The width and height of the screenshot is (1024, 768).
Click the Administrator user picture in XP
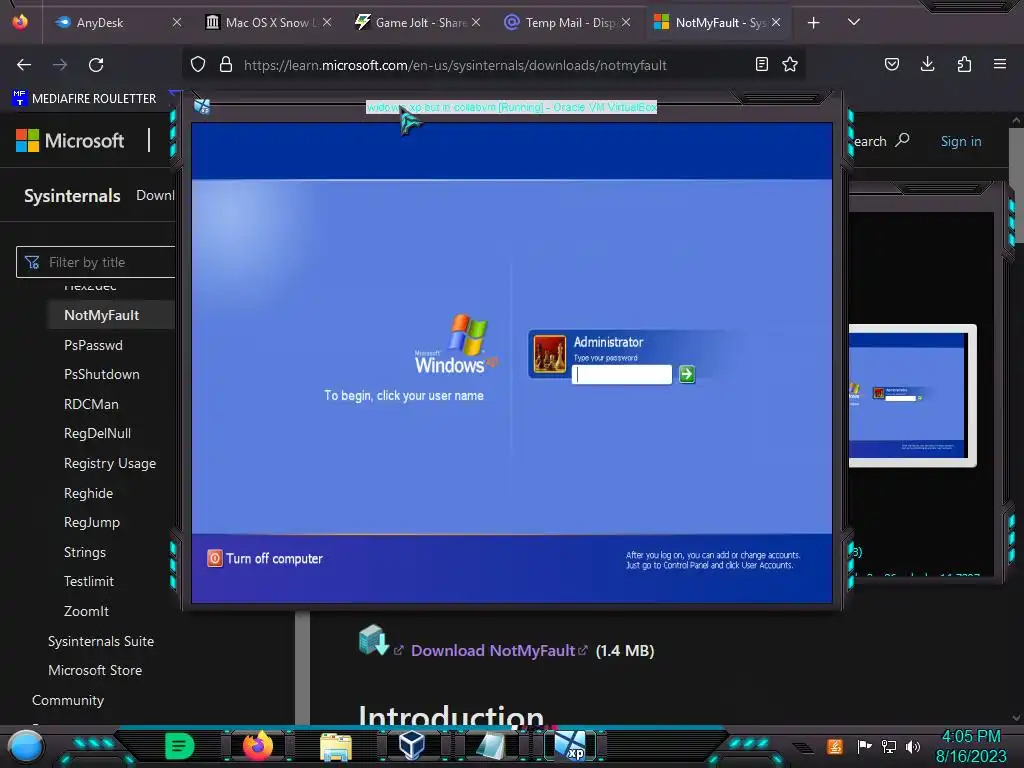(550, 354)
